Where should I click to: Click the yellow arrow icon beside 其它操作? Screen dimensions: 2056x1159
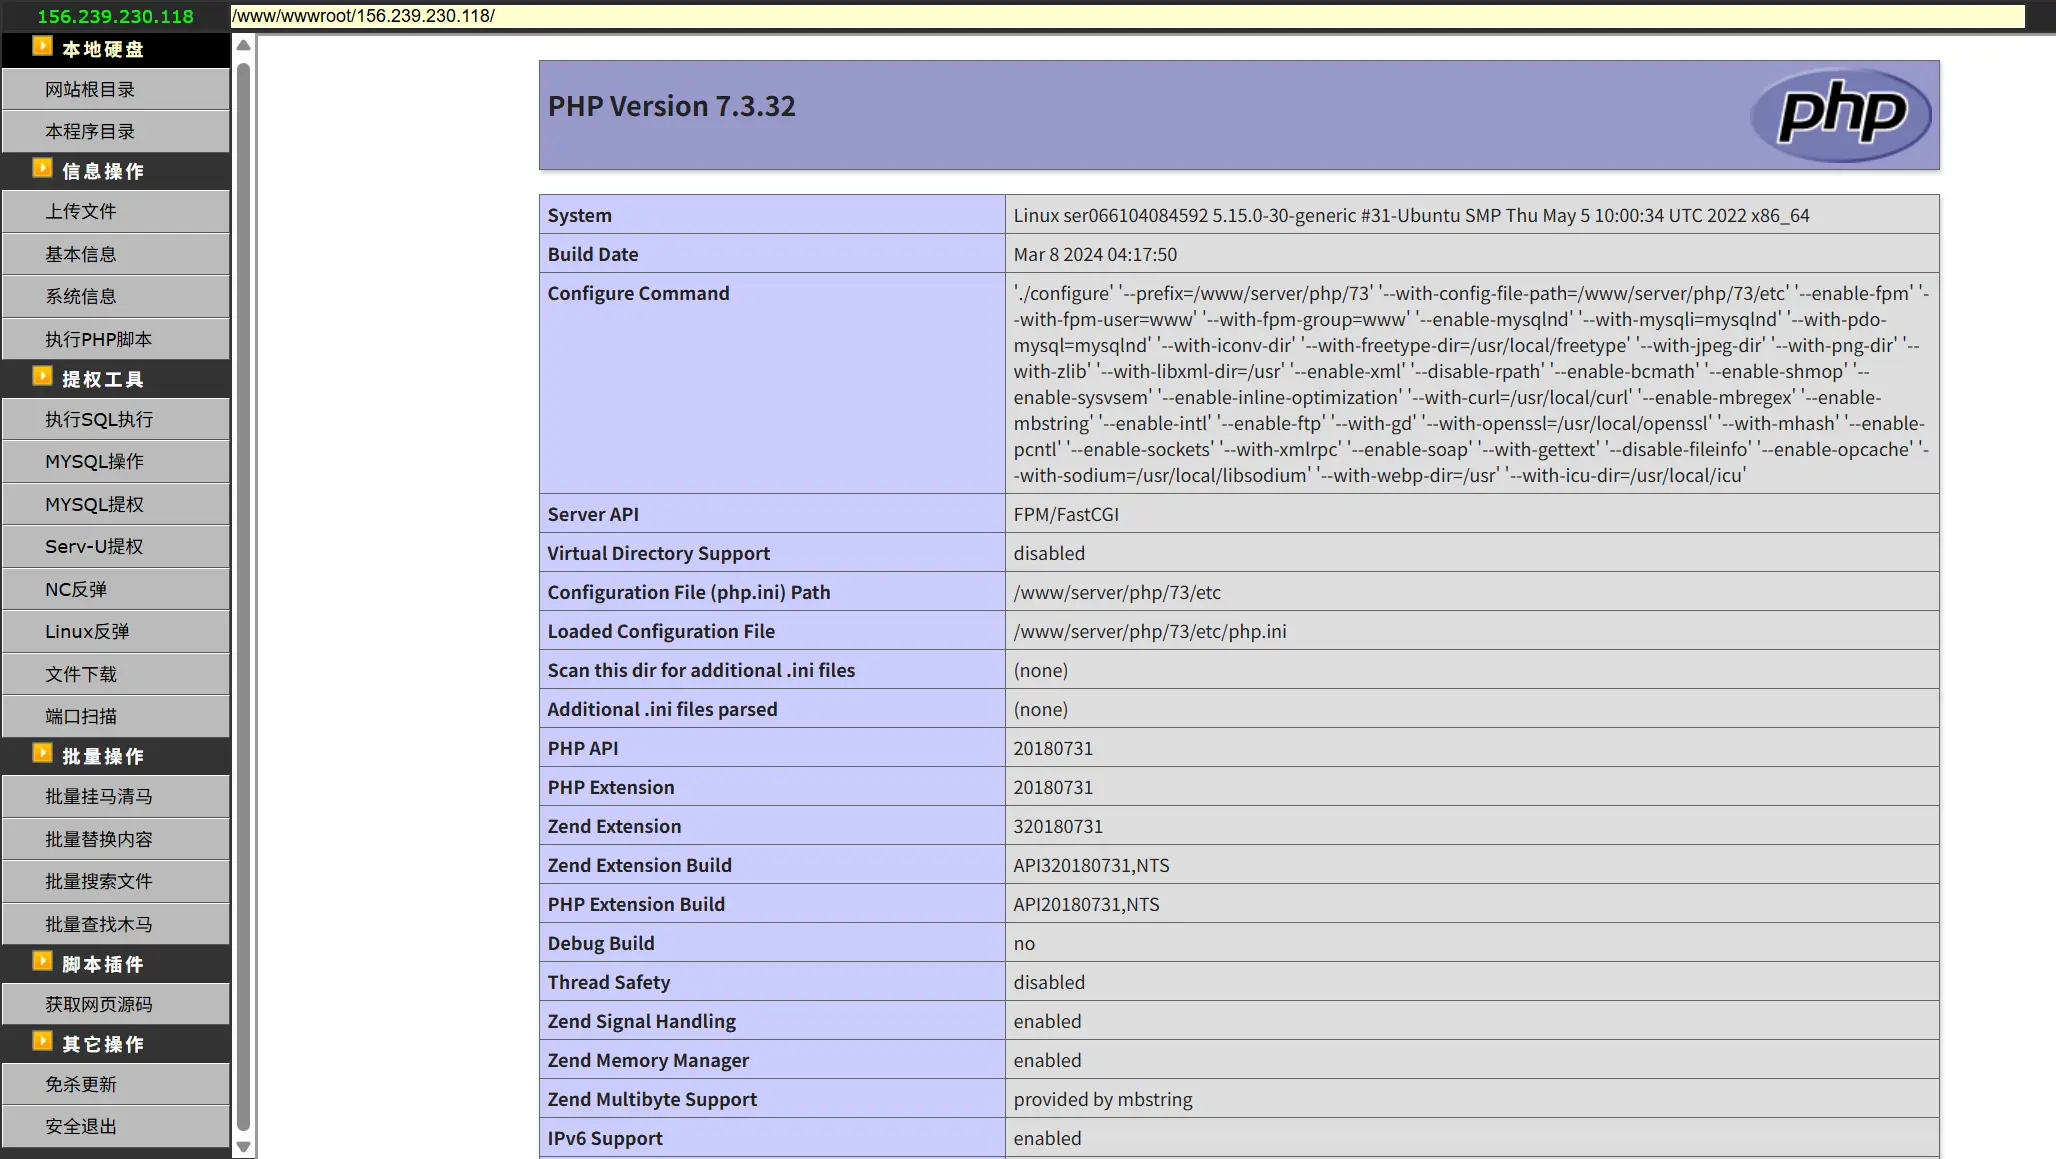[42, 1042]
